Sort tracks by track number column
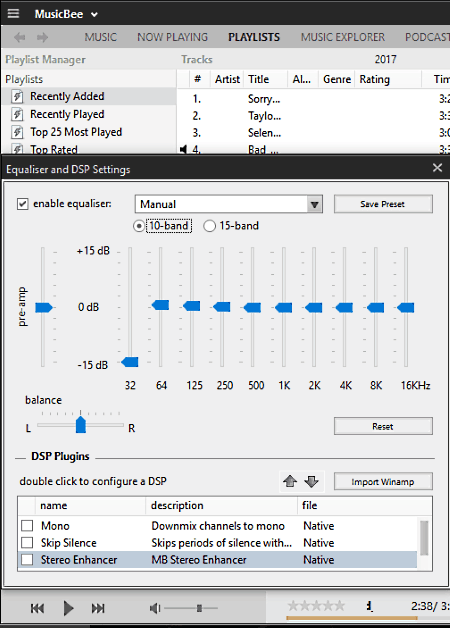This screenshot has height=628, width=450. click(198, 79)
